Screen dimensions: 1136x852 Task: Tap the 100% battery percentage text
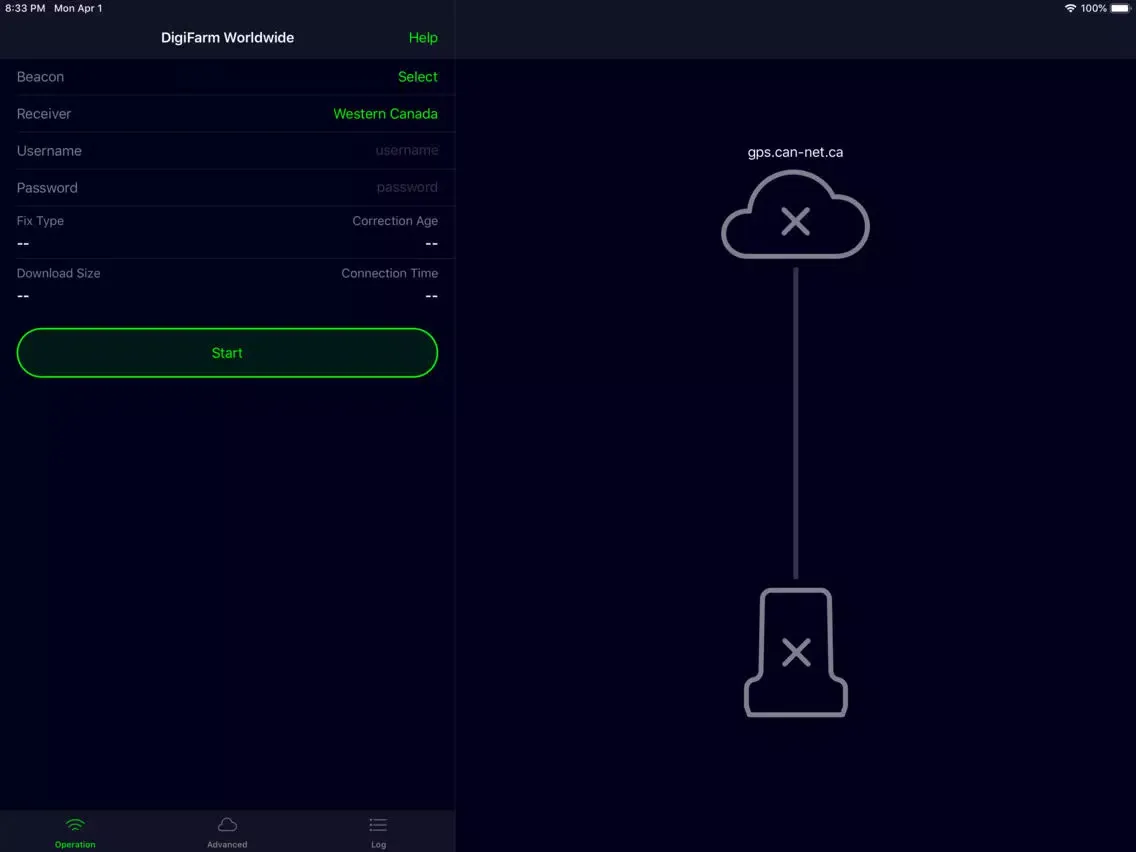(x=1094, y=9)
